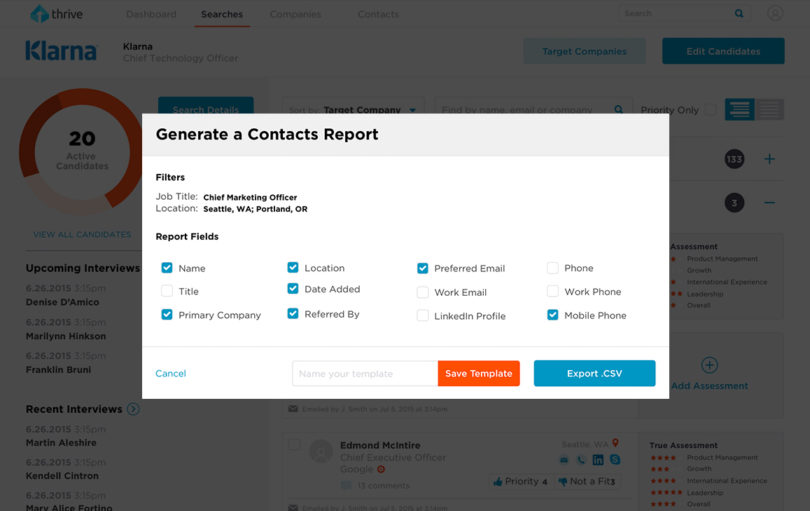Go to the Companies tab
Screen dimensions: 810x511
coord(295,14)
